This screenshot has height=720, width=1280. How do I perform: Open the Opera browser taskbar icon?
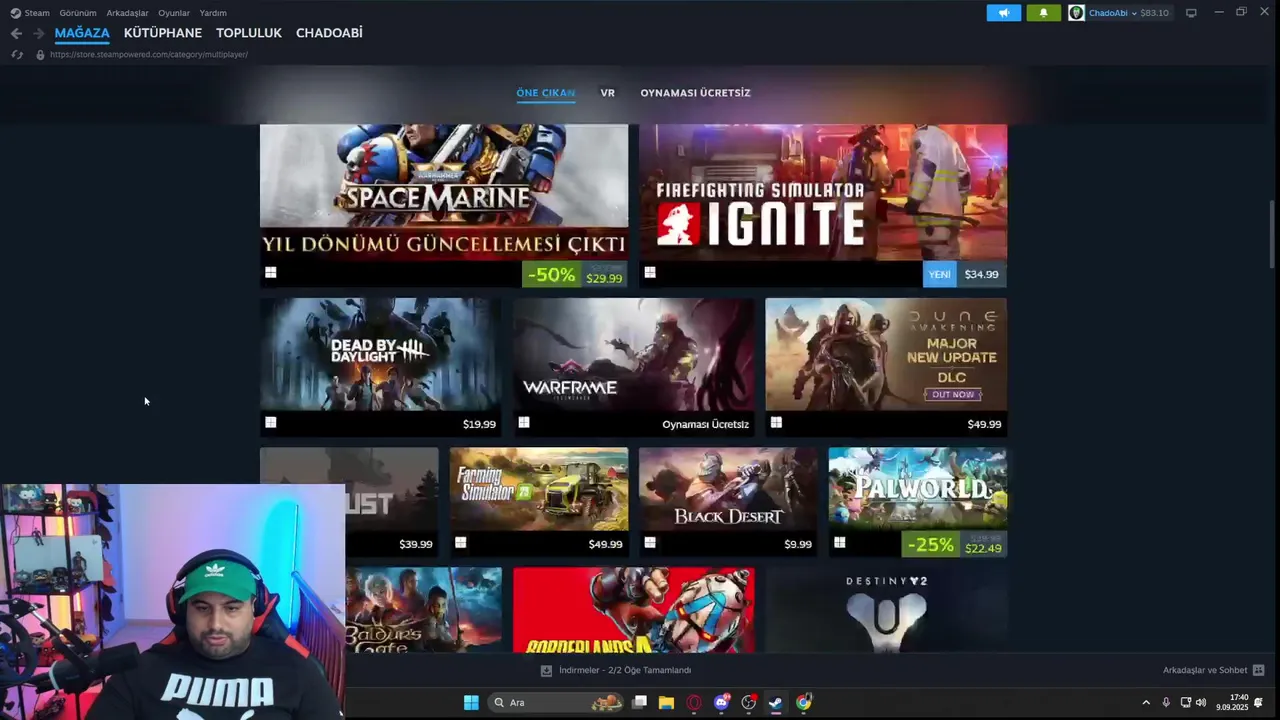(x=694, y=702)
